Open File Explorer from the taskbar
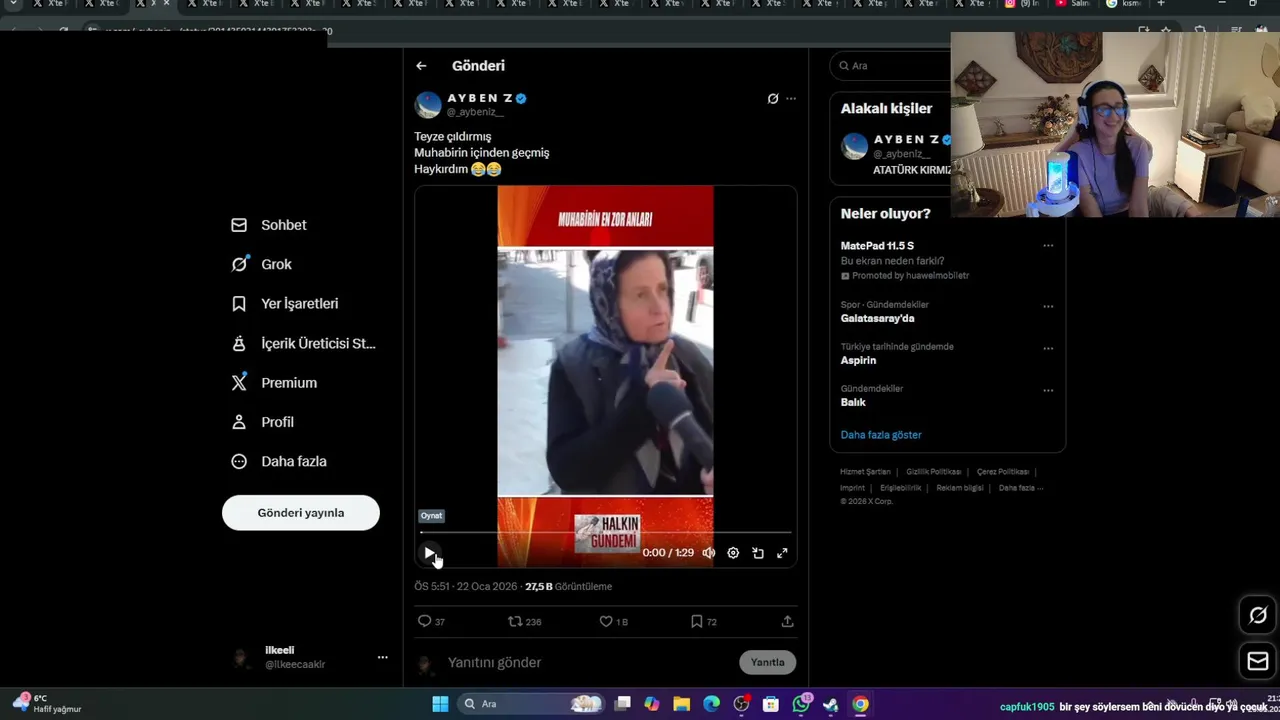Image resolution: width=1280 pixels, height=720 pixels. (682, 704)
